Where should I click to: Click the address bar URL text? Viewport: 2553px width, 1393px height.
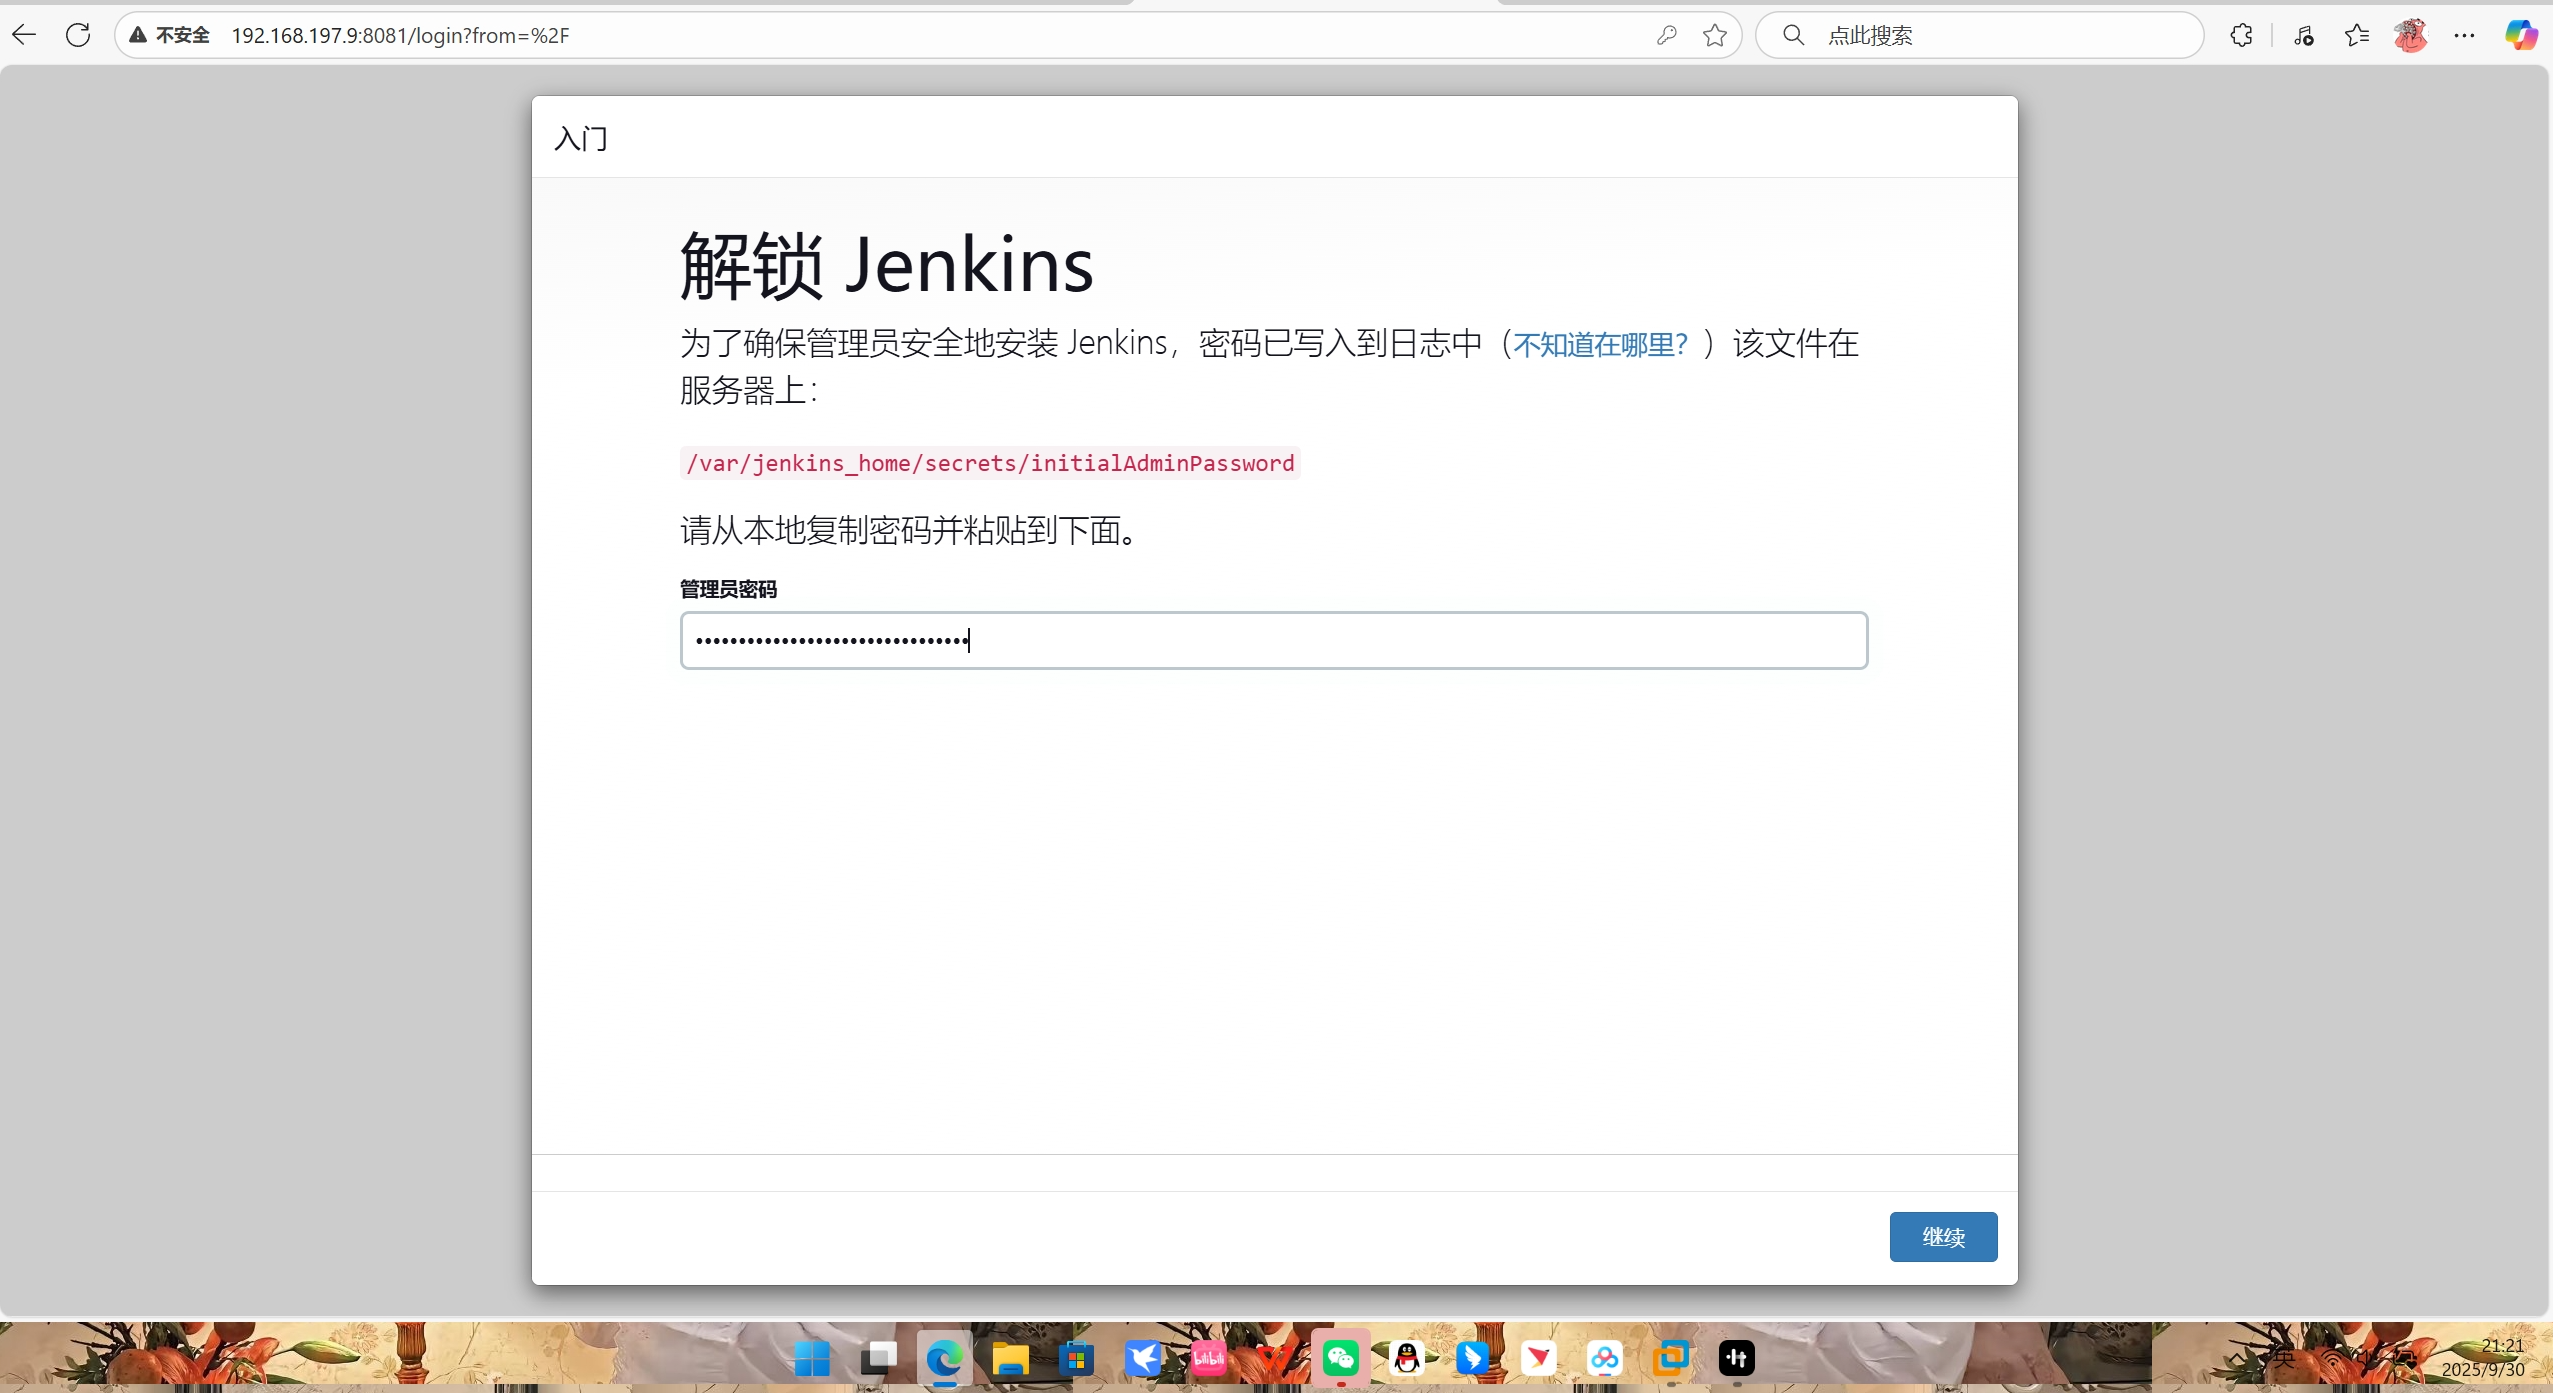click(400, 35)
